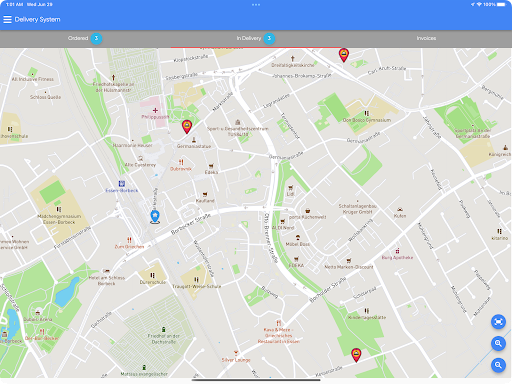This screenshot has width=512, height=384.
Task: Click the Delivery System title
Action: tap(37, 19)
